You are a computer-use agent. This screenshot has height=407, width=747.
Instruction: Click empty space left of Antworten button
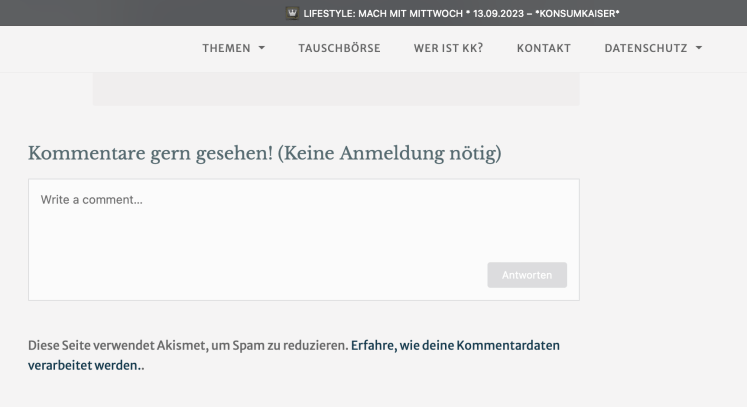[x=300, y=275]
